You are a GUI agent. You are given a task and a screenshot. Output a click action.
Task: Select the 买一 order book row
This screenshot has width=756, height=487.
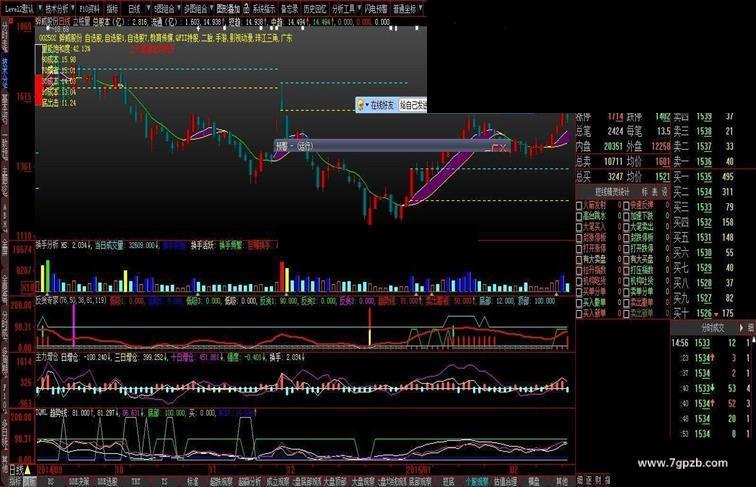[x=704, y=177]
